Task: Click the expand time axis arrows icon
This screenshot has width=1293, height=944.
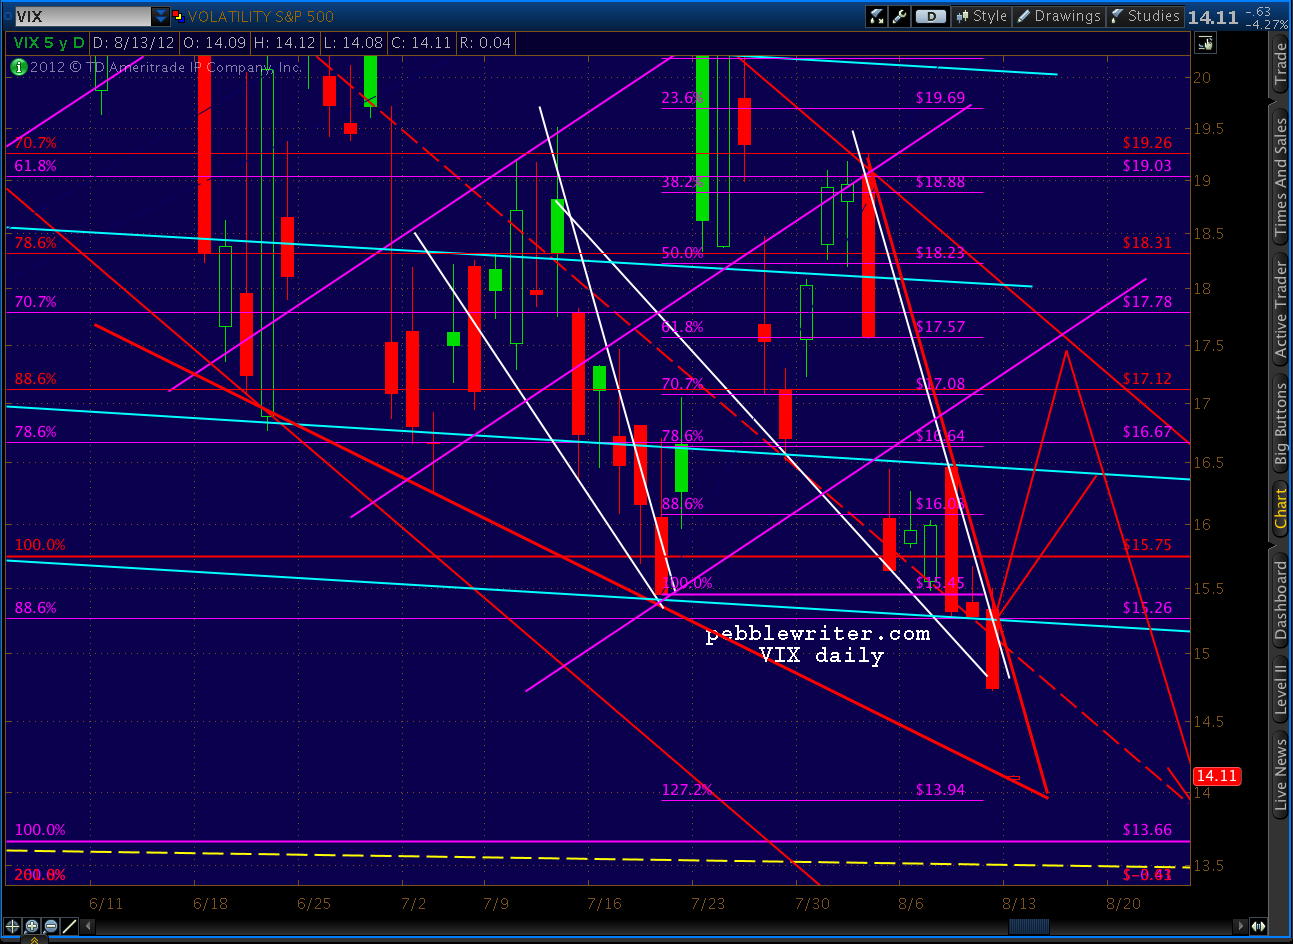Action: [x=1258, y=926]
